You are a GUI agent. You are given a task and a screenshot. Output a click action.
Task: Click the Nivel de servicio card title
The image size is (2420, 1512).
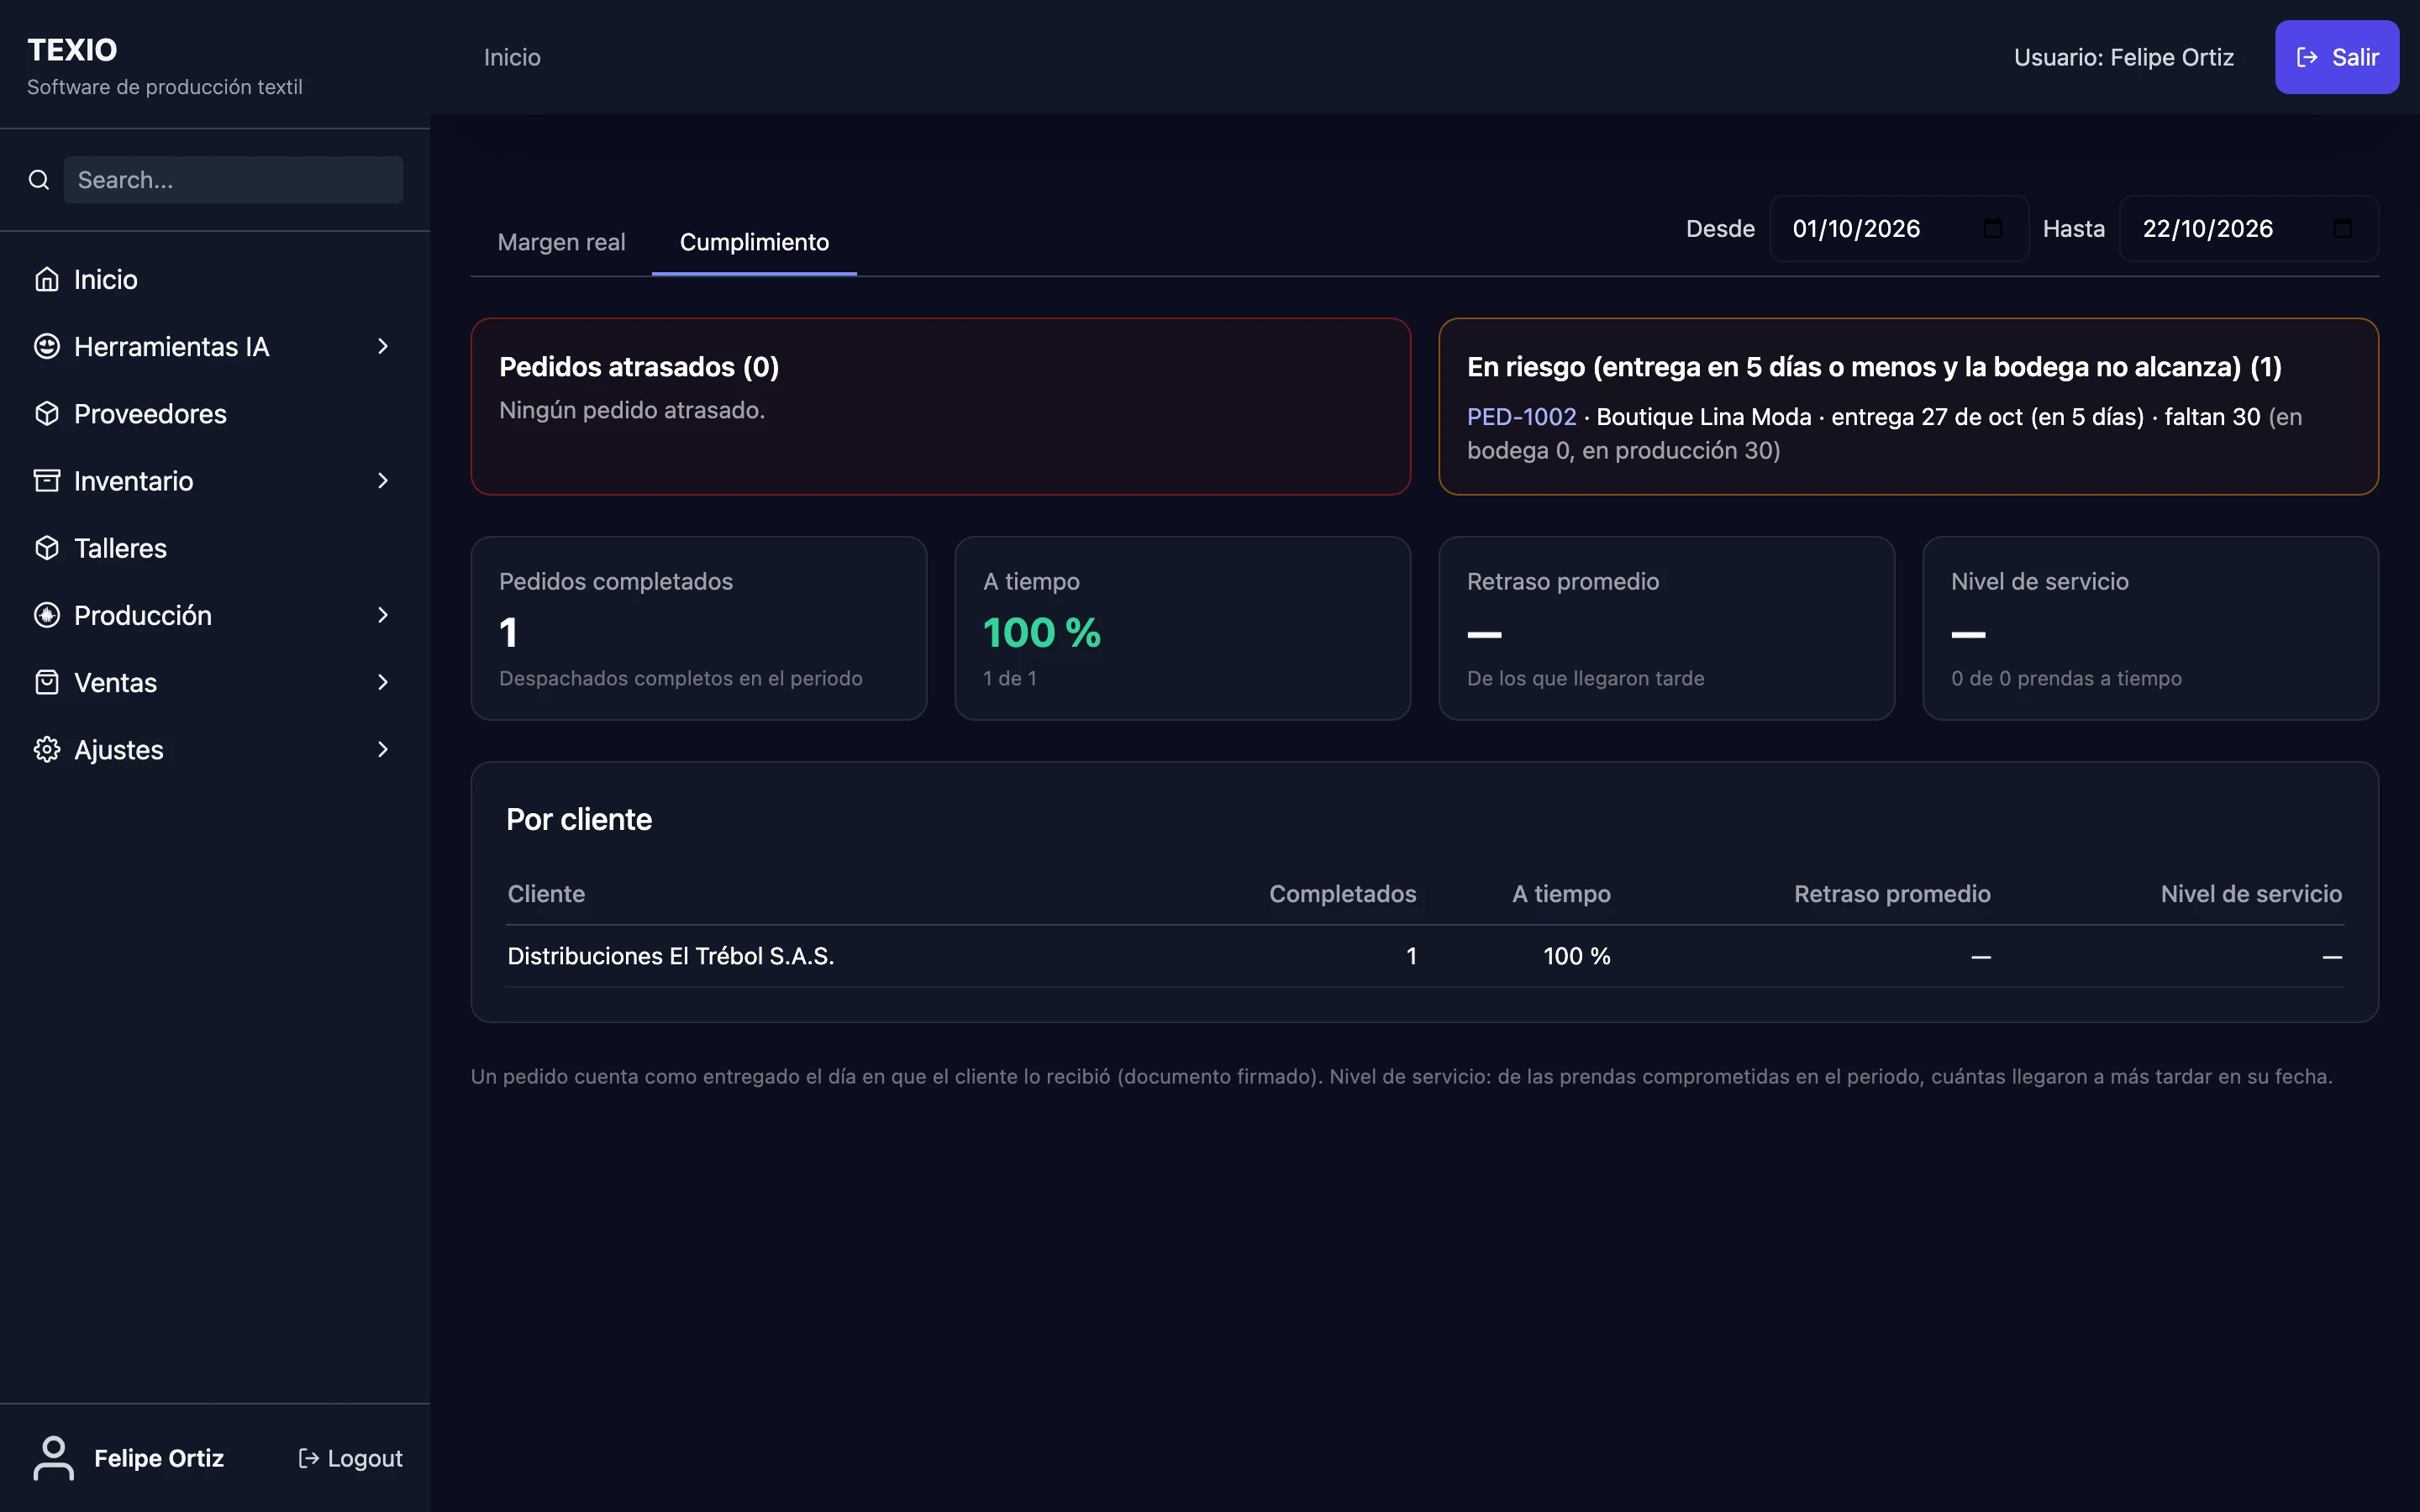[2039, 581]
